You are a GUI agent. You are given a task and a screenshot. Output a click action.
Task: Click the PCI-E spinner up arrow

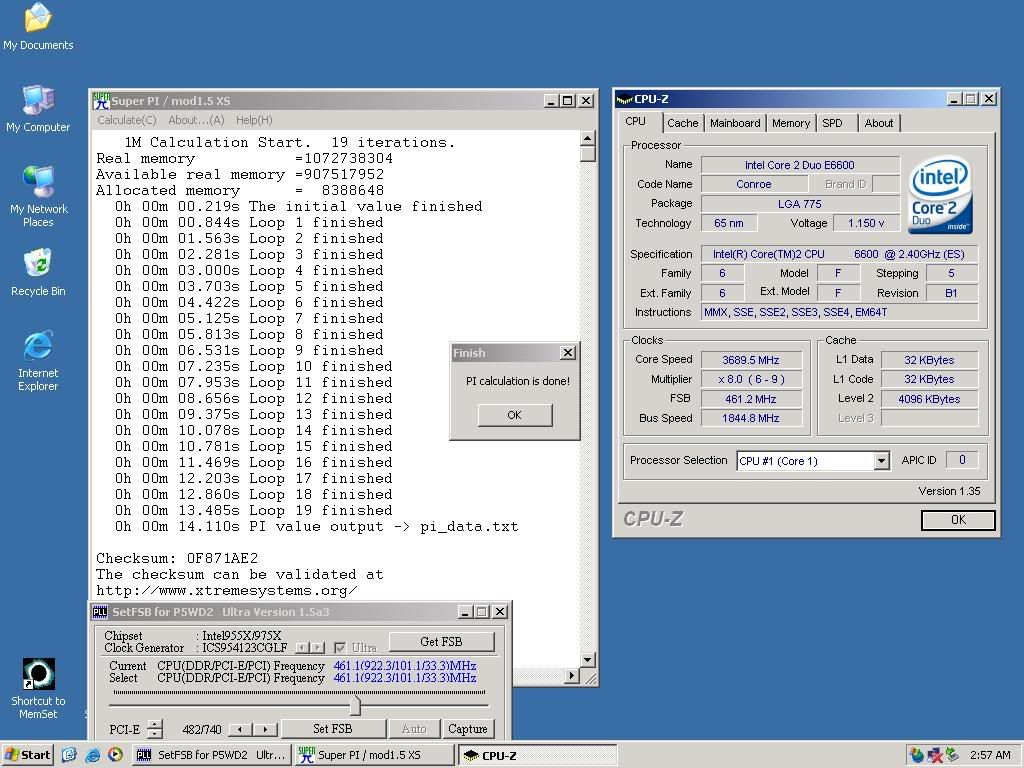point(154,724)
